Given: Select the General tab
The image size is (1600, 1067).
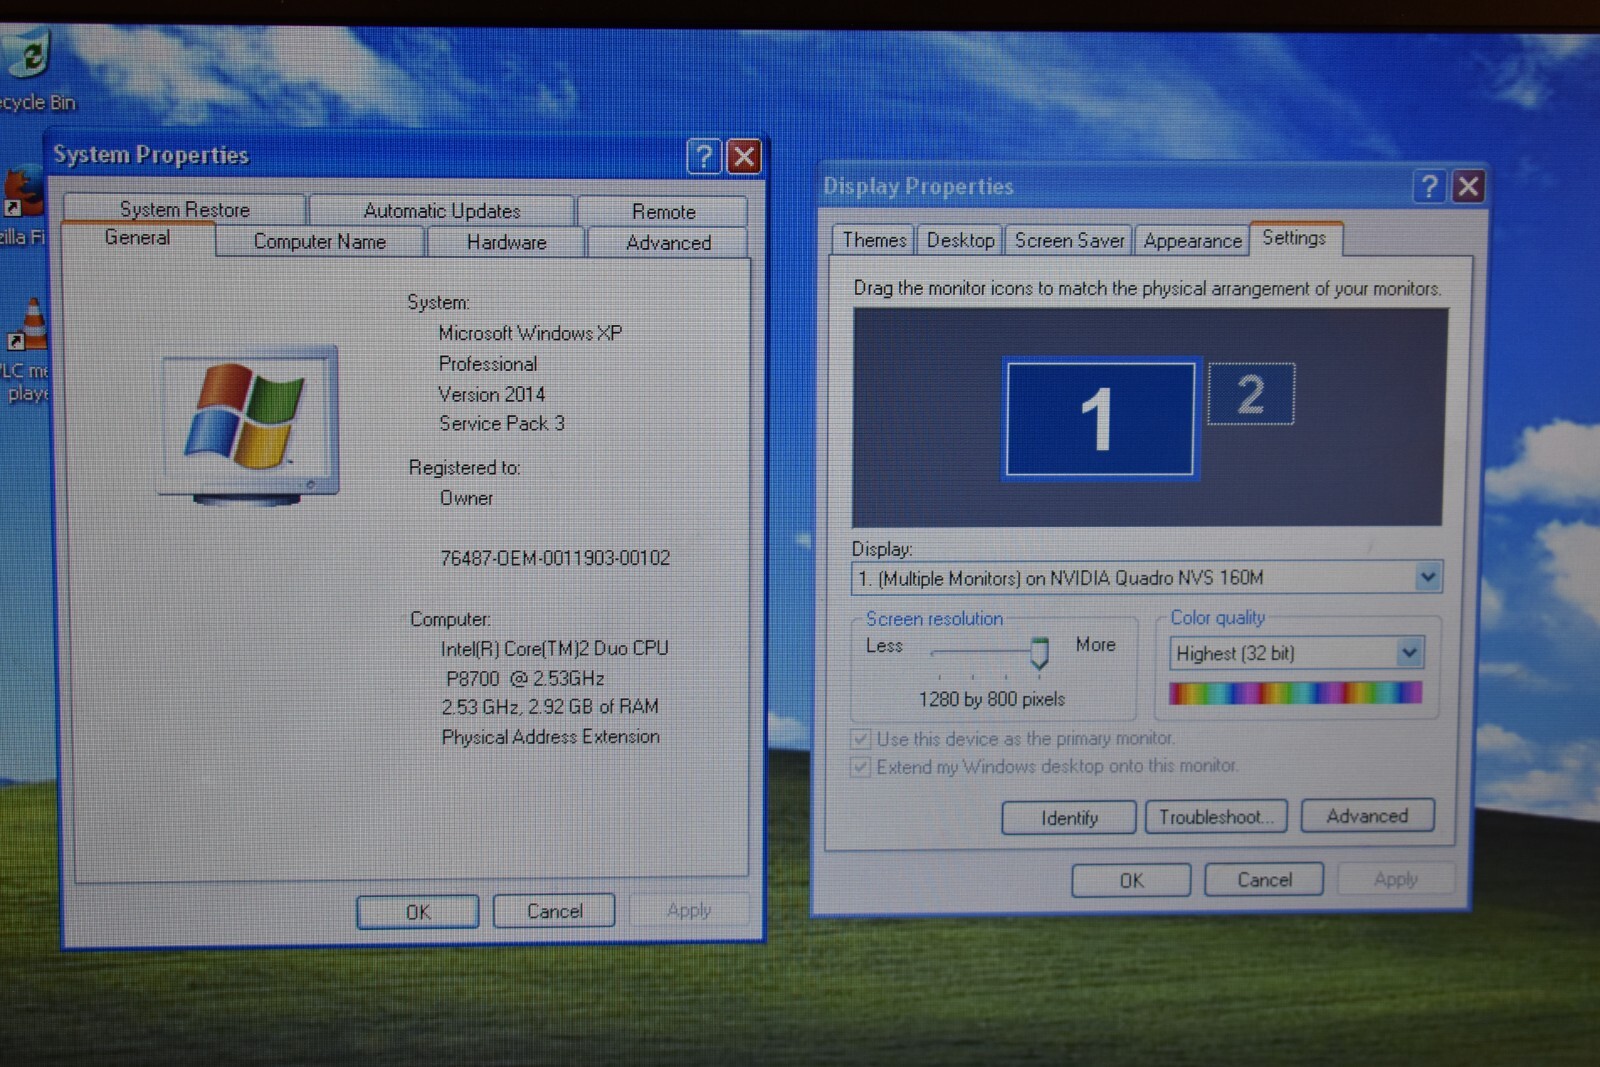Looking at the screenshot, I should pyautogui.click(x=138, y=238).
